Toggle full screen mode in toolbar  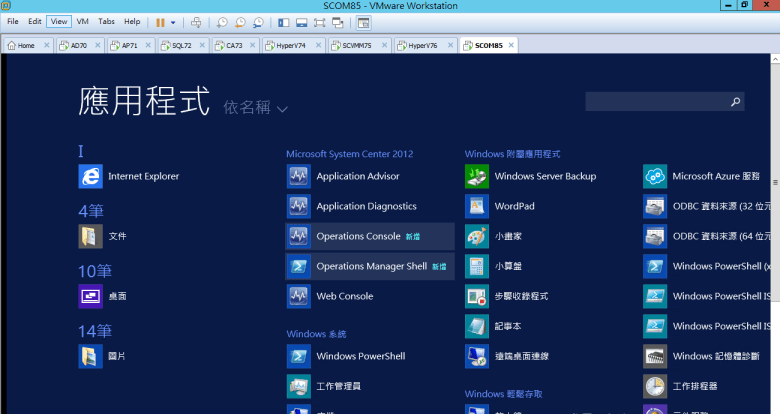320,21
